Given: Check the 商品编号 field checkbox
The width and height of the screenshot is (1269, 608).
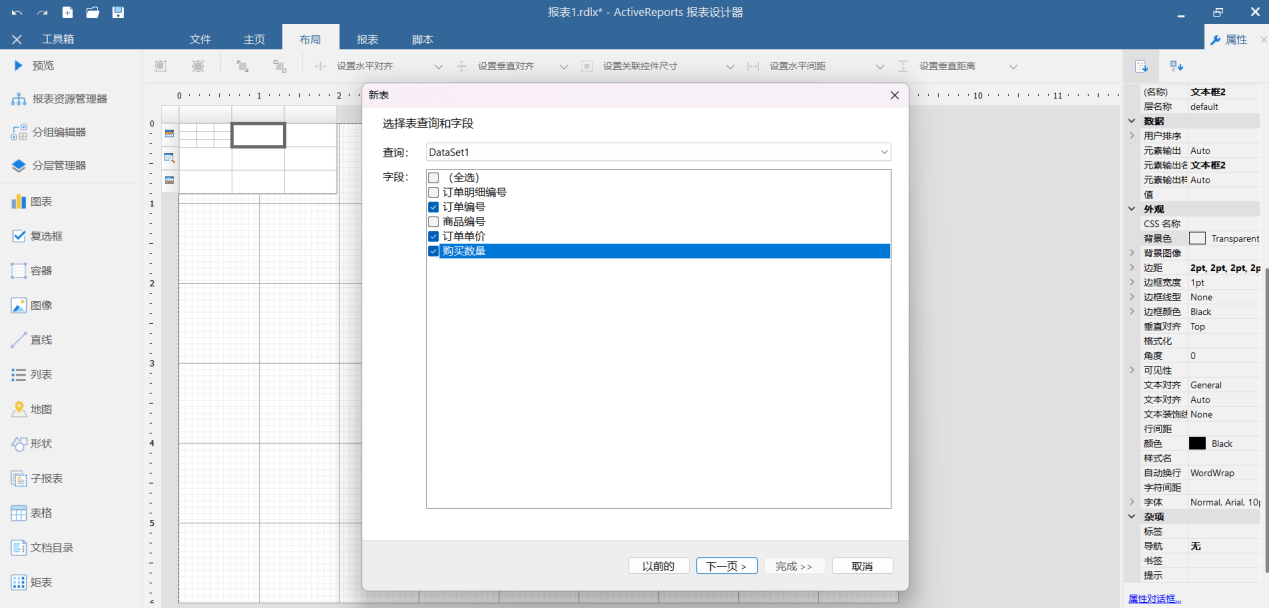Looking at the screenshot, I should pyautogui.click(x=434, y=222).
